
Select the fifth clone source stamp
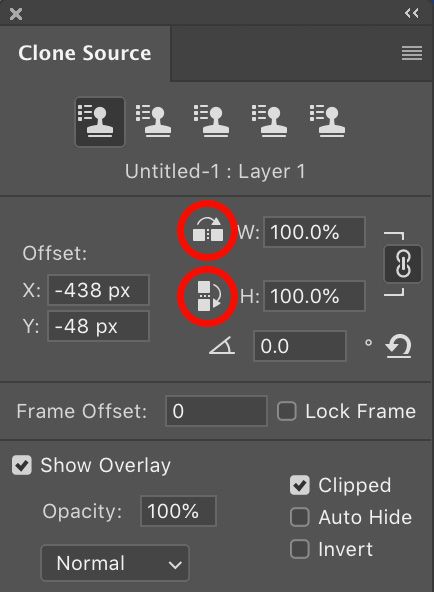[x=328, y=122]
